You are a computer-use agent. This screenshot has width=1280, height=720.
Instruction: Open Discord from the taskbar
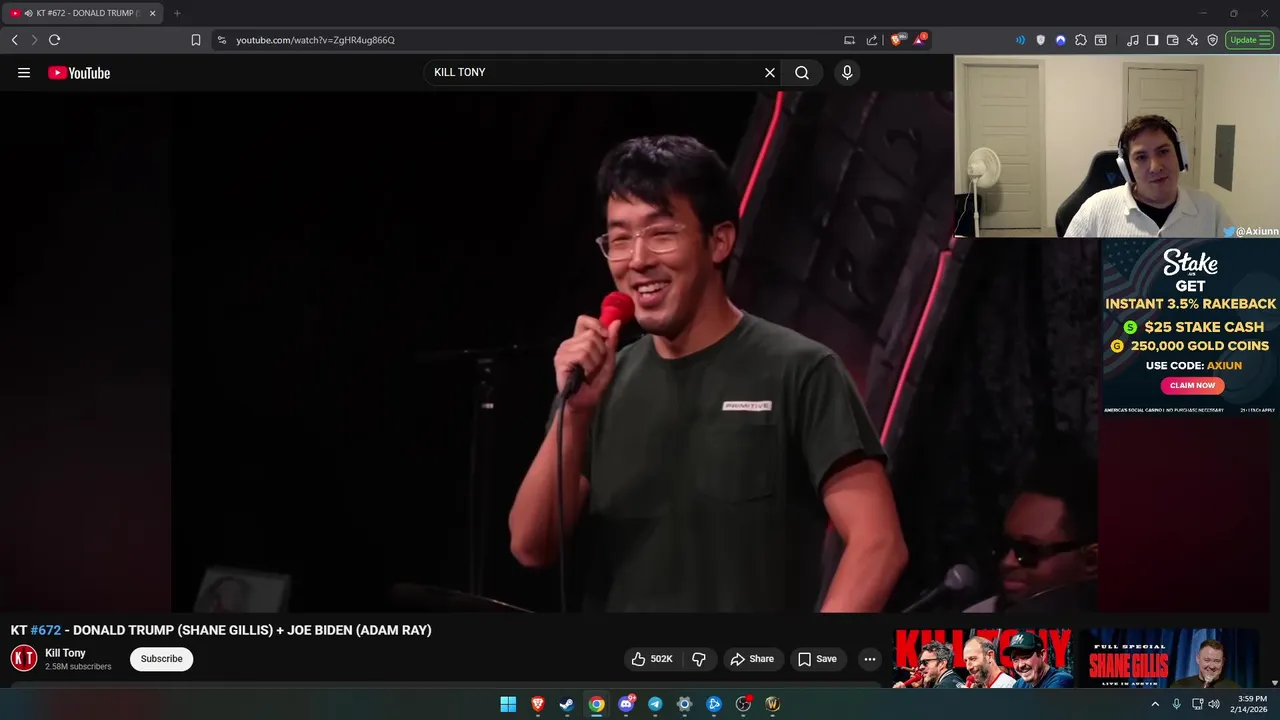pos(627,704)
